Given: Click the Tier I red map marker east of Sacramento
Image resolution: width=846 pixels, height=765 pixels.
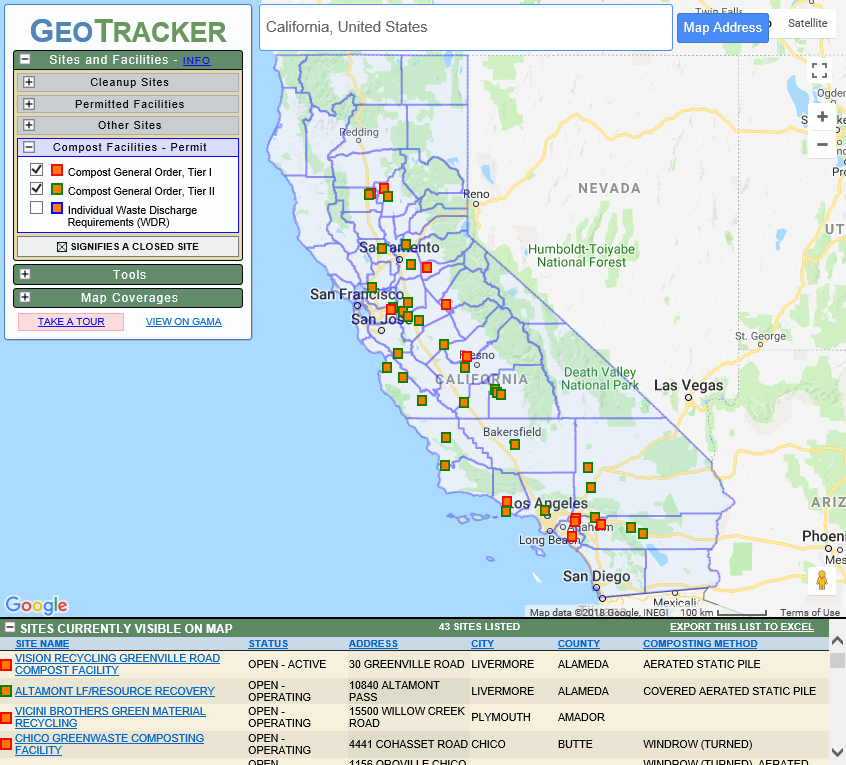Looking at the screenshot, I should tap(427, 267).
